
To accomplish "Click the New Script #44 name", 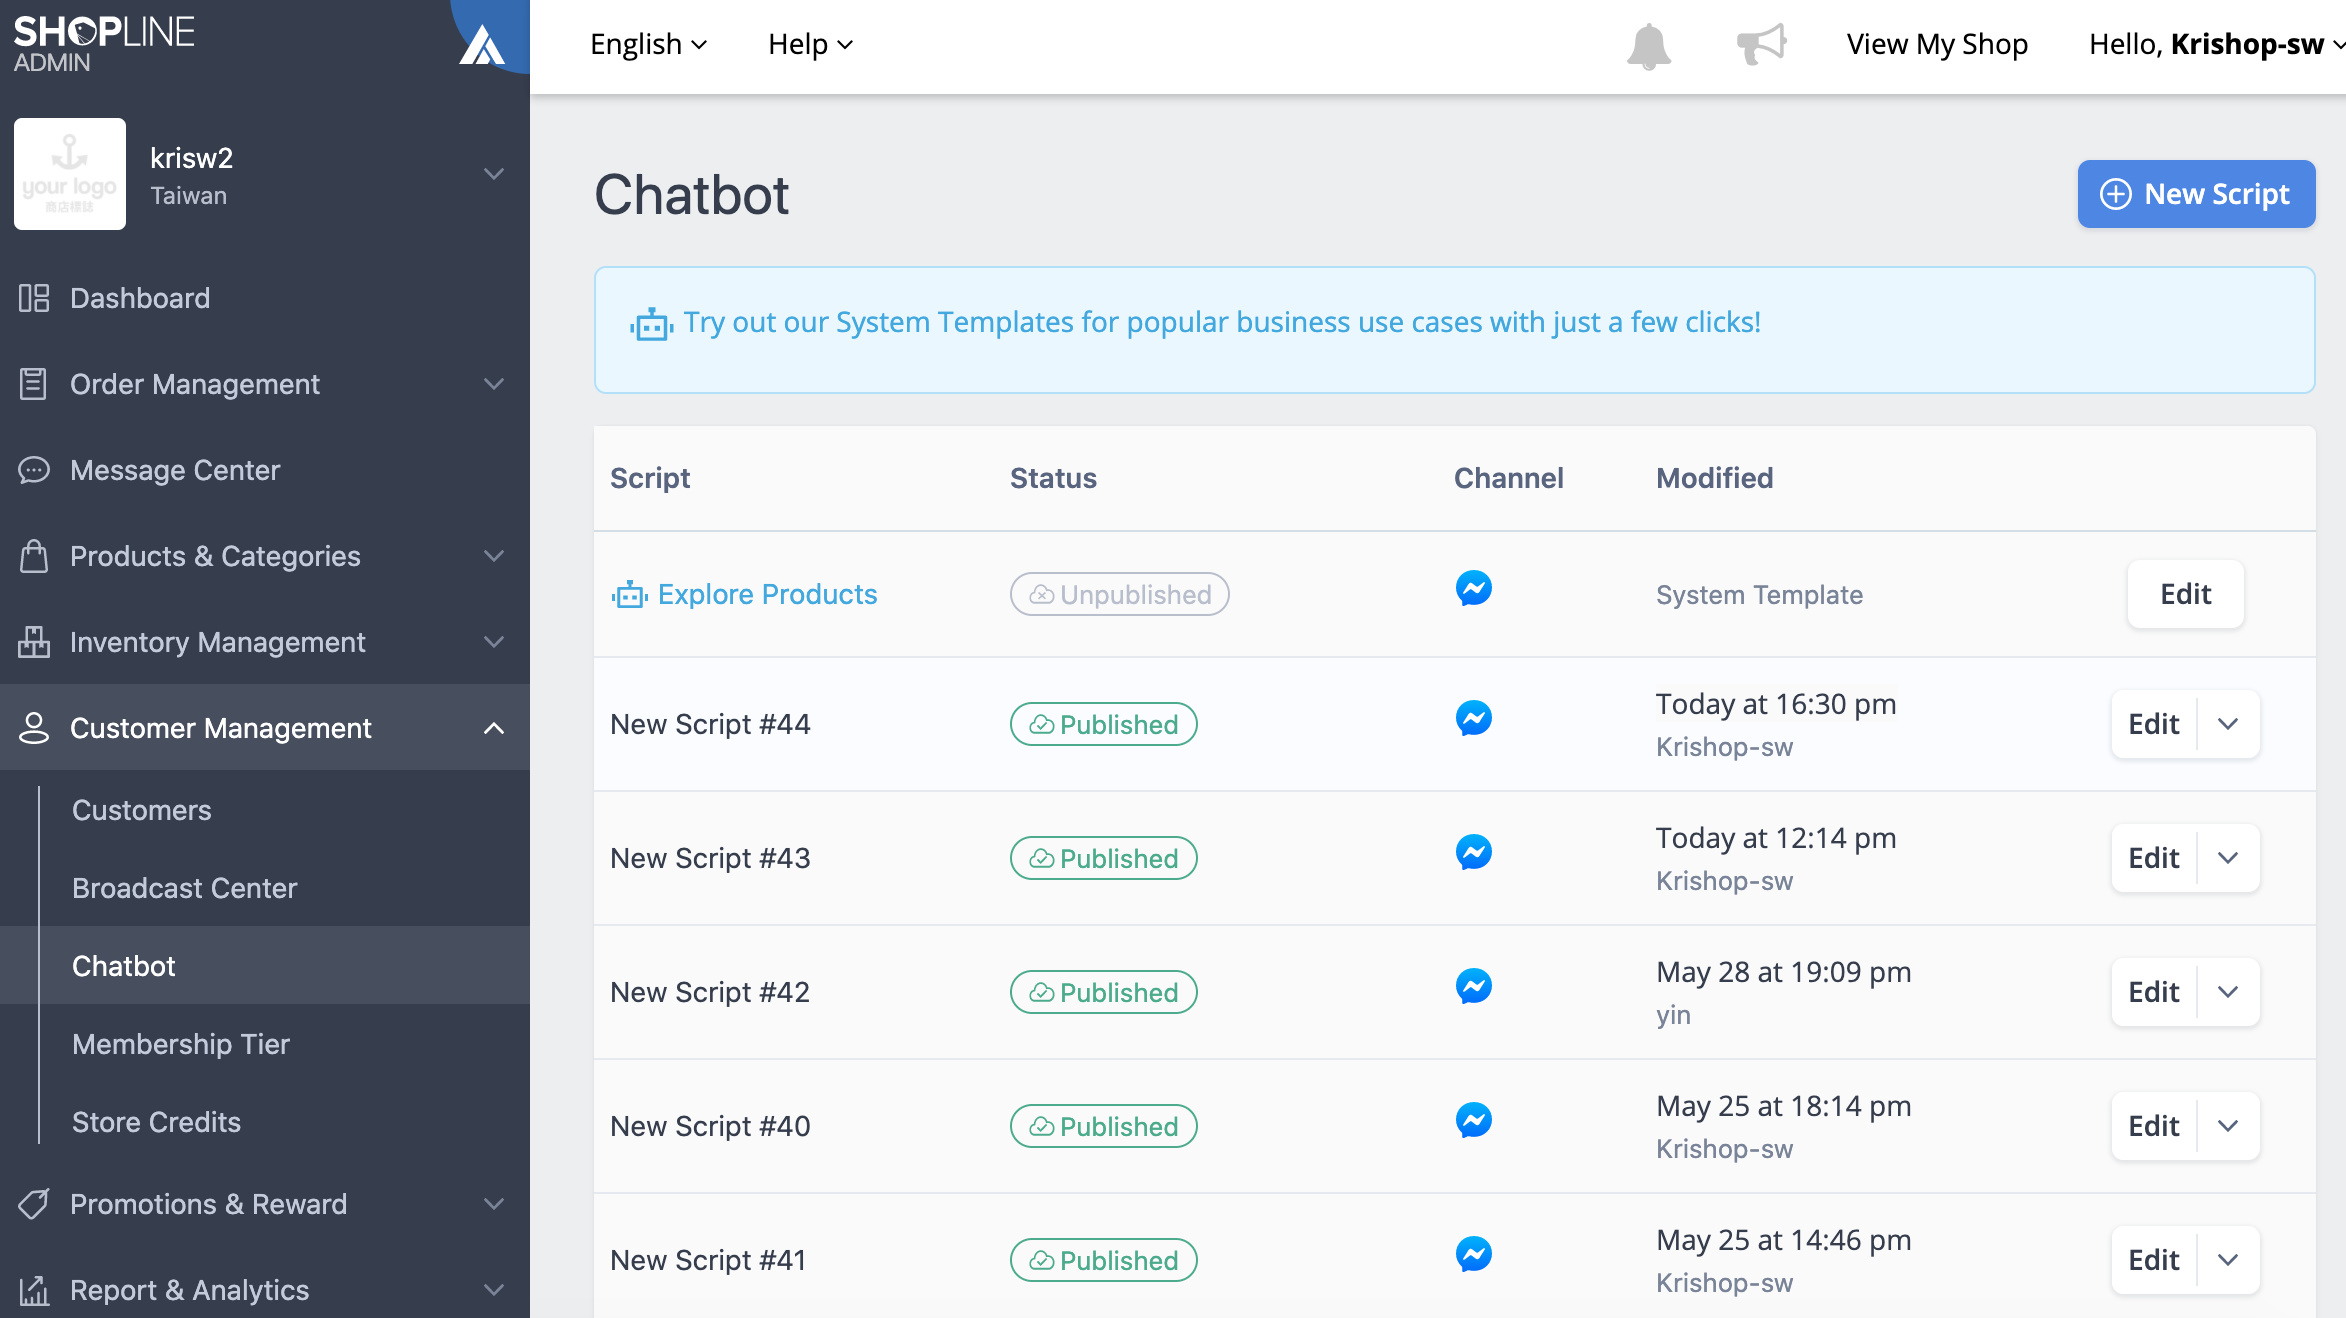I will point(710,724).
